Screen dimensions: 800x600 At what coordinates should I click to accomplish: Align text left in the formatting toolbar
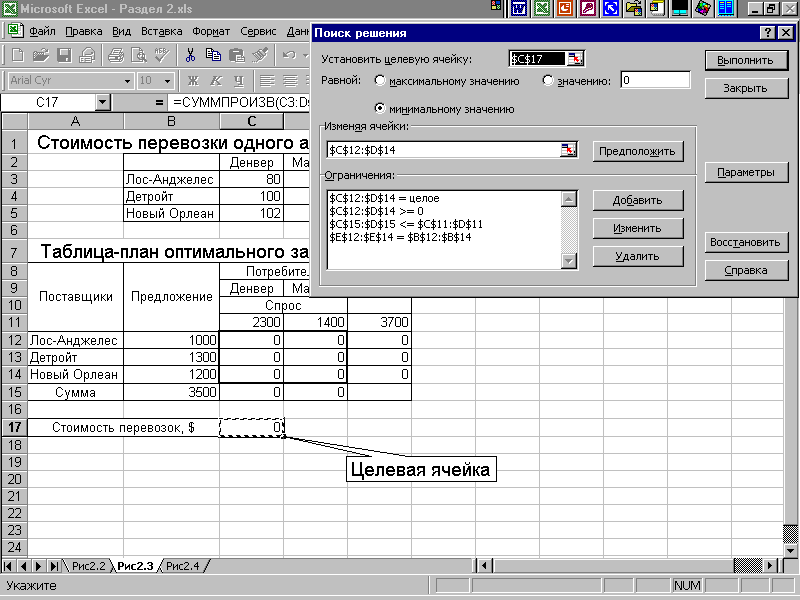pyautogui.click(x=267, y=81)
